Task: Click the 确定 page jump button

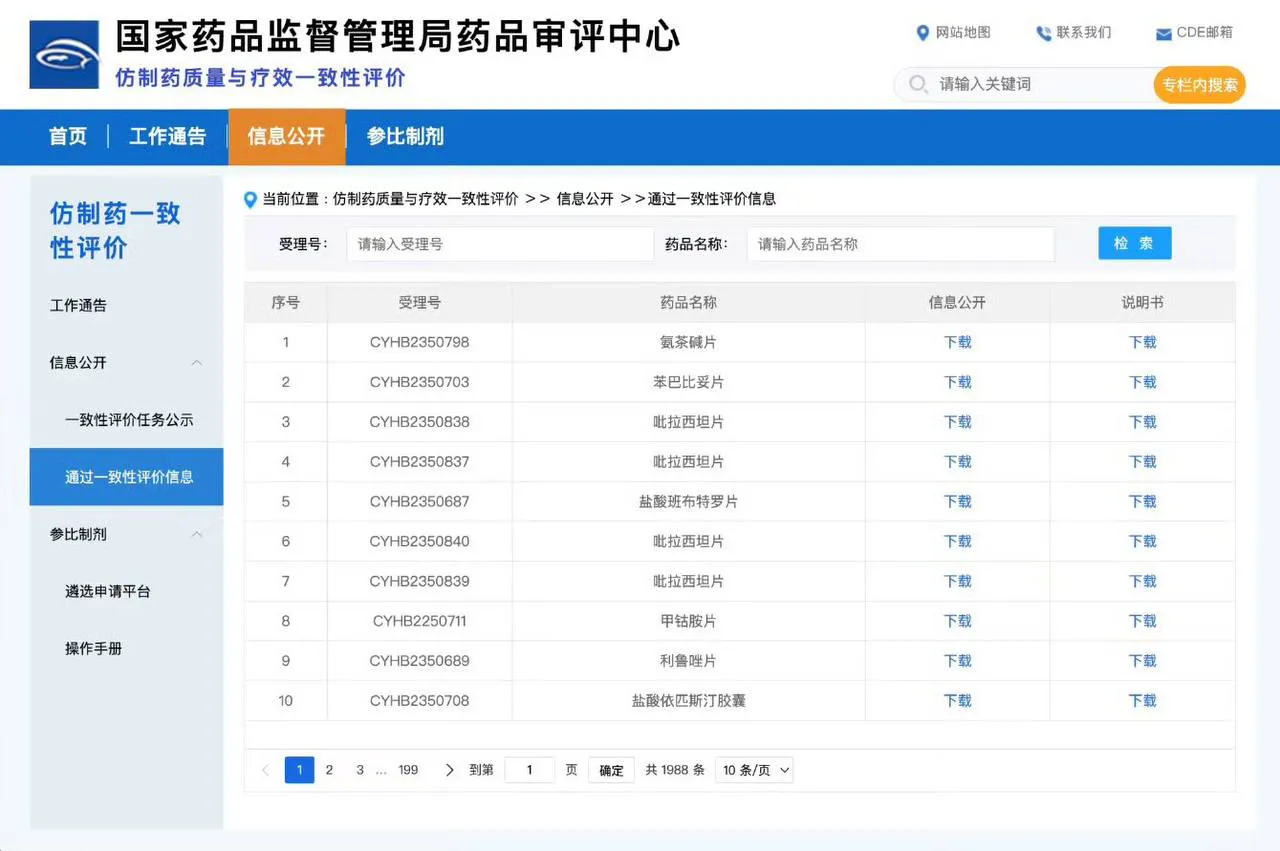Action: (x=611, y=770)
